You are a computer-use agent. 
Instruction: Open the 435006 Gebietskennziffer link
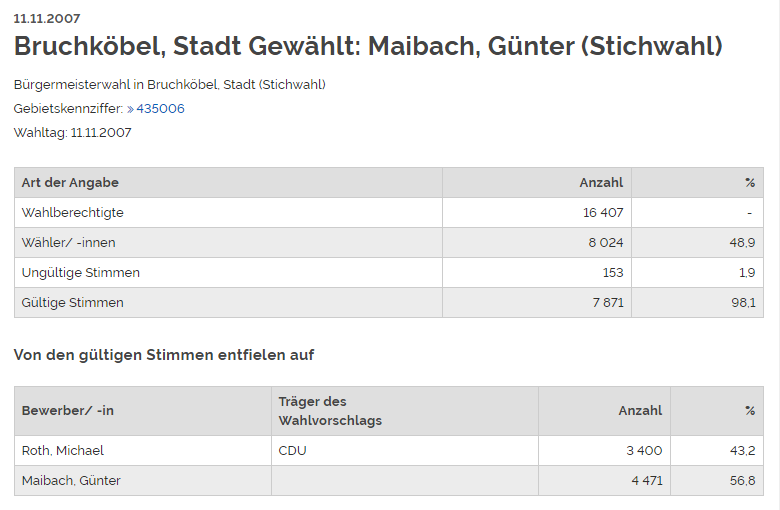pos(159,108)
